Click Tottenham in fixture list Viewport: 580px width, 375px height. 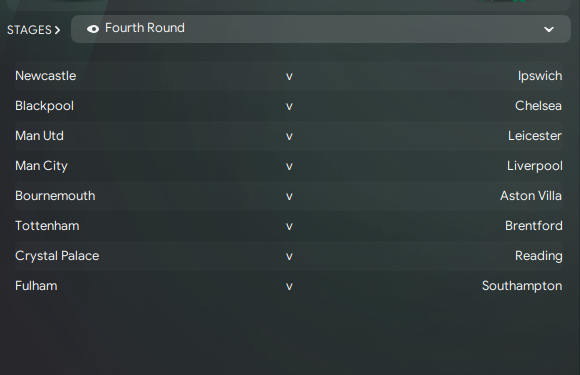tap(47, 226)
